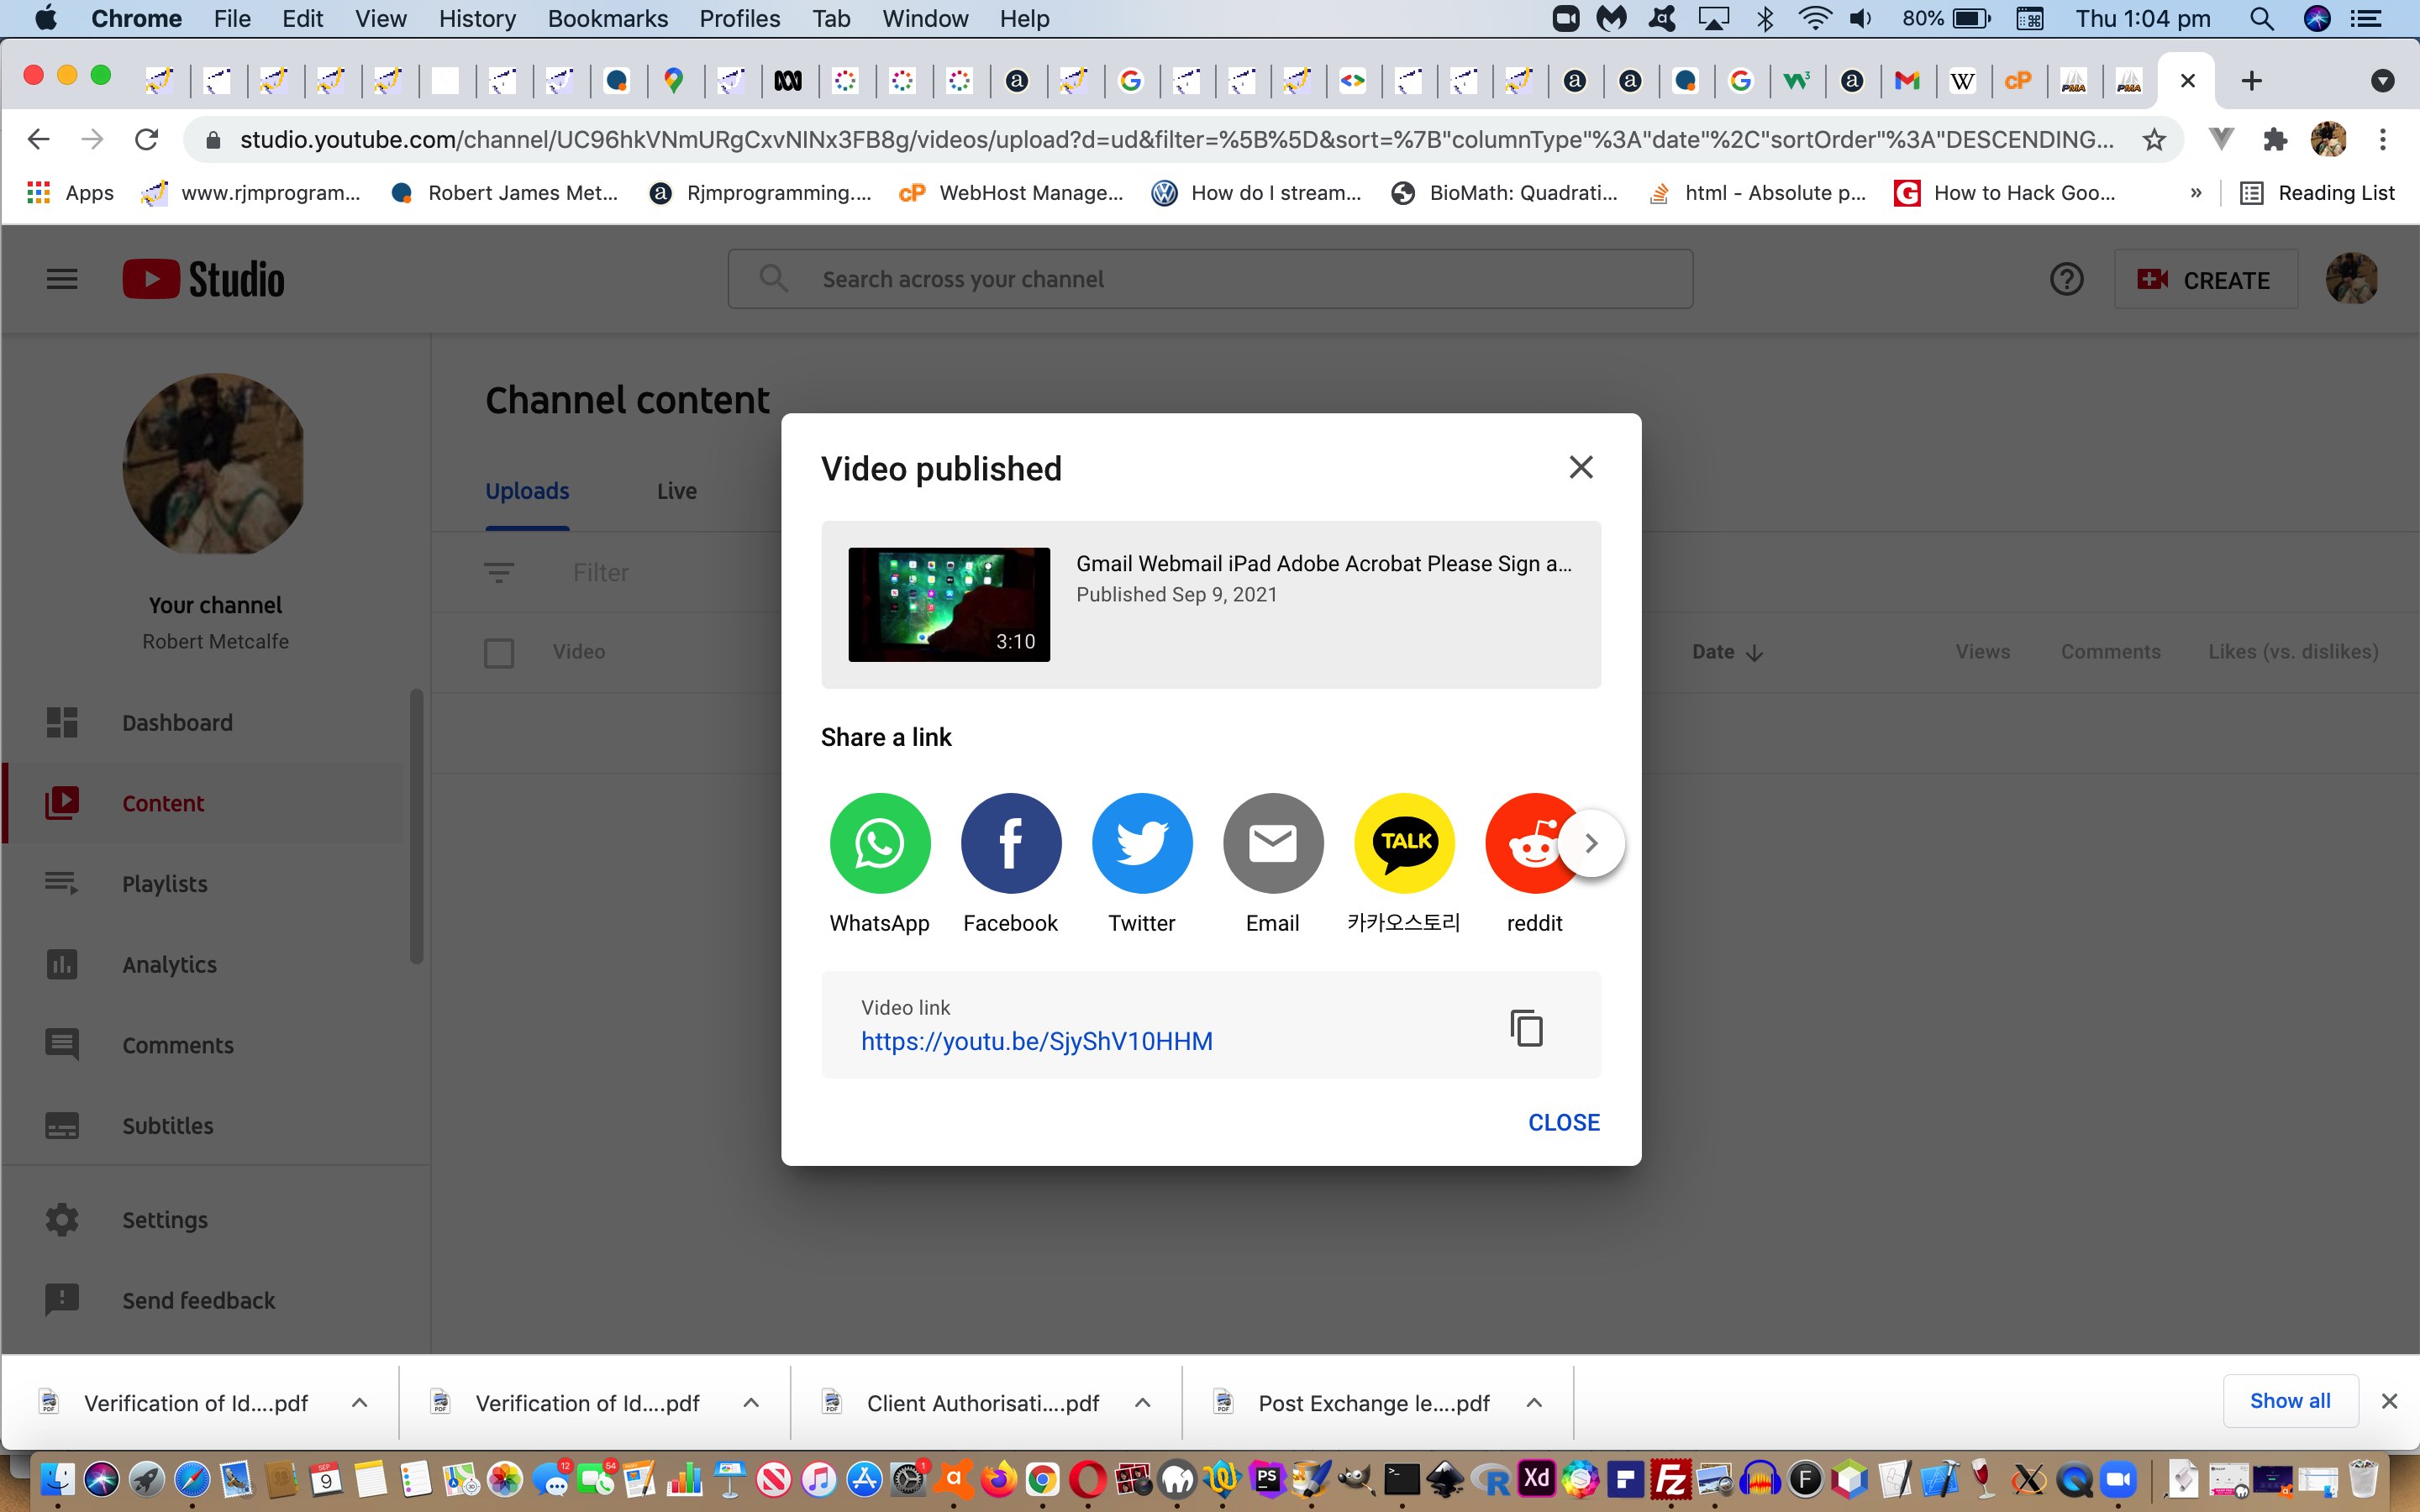Expand options for Client Authorisati....pdf download

(1142, 1403)
